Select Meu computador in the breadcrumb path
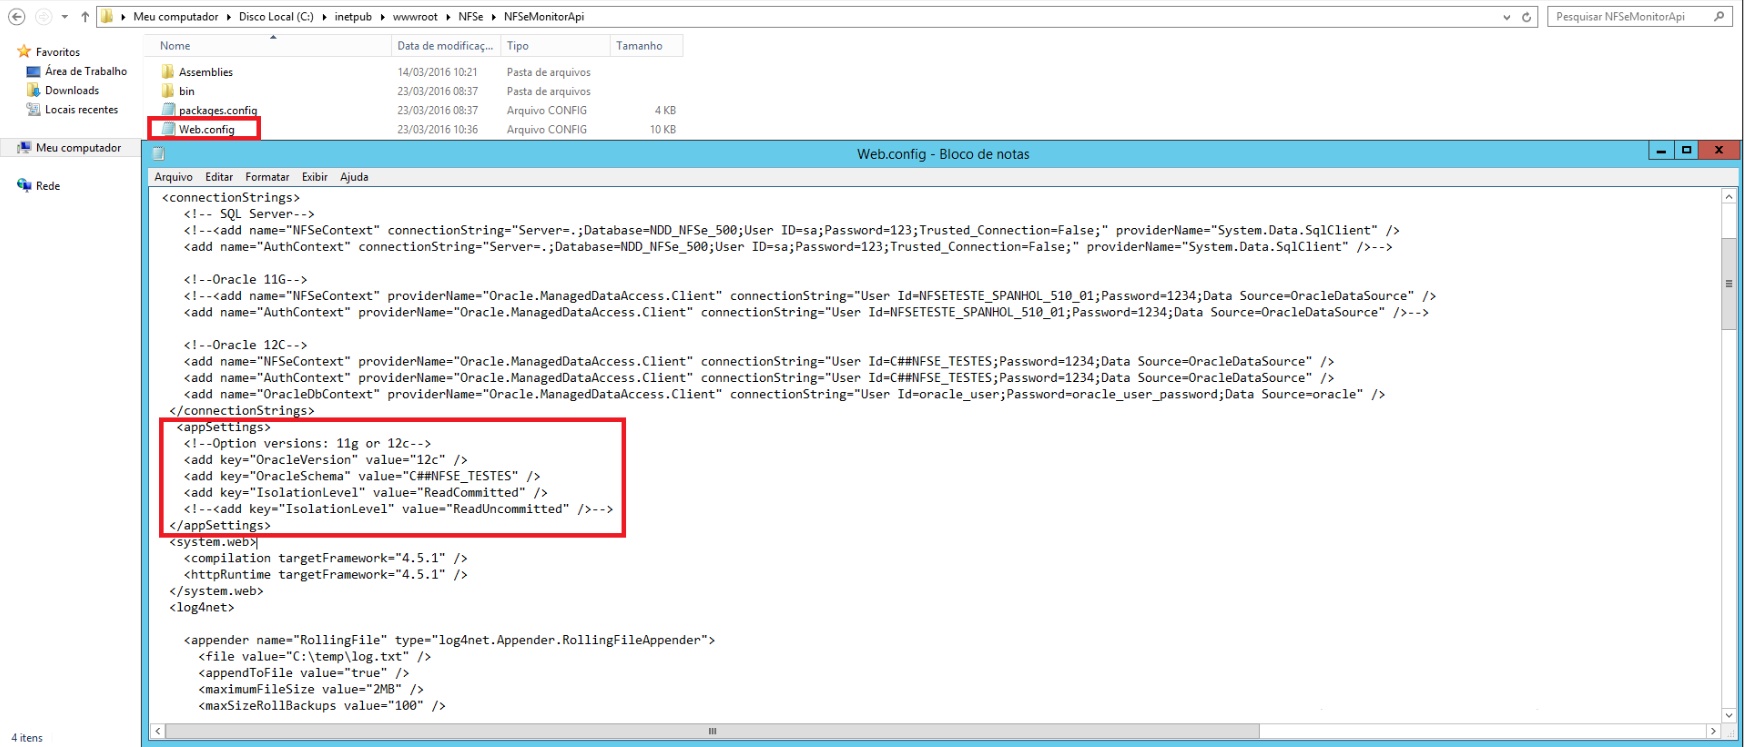 point(176,17)
